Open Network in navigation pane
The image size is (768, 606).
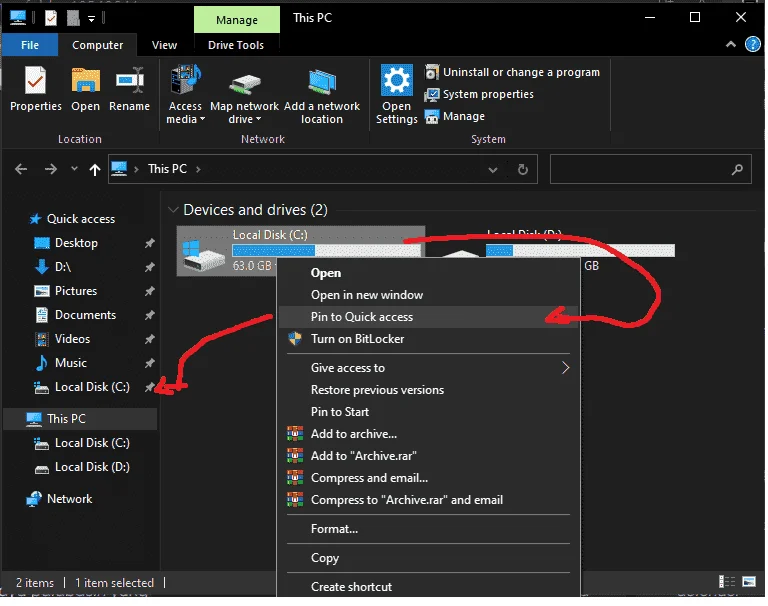coord(69,499)
